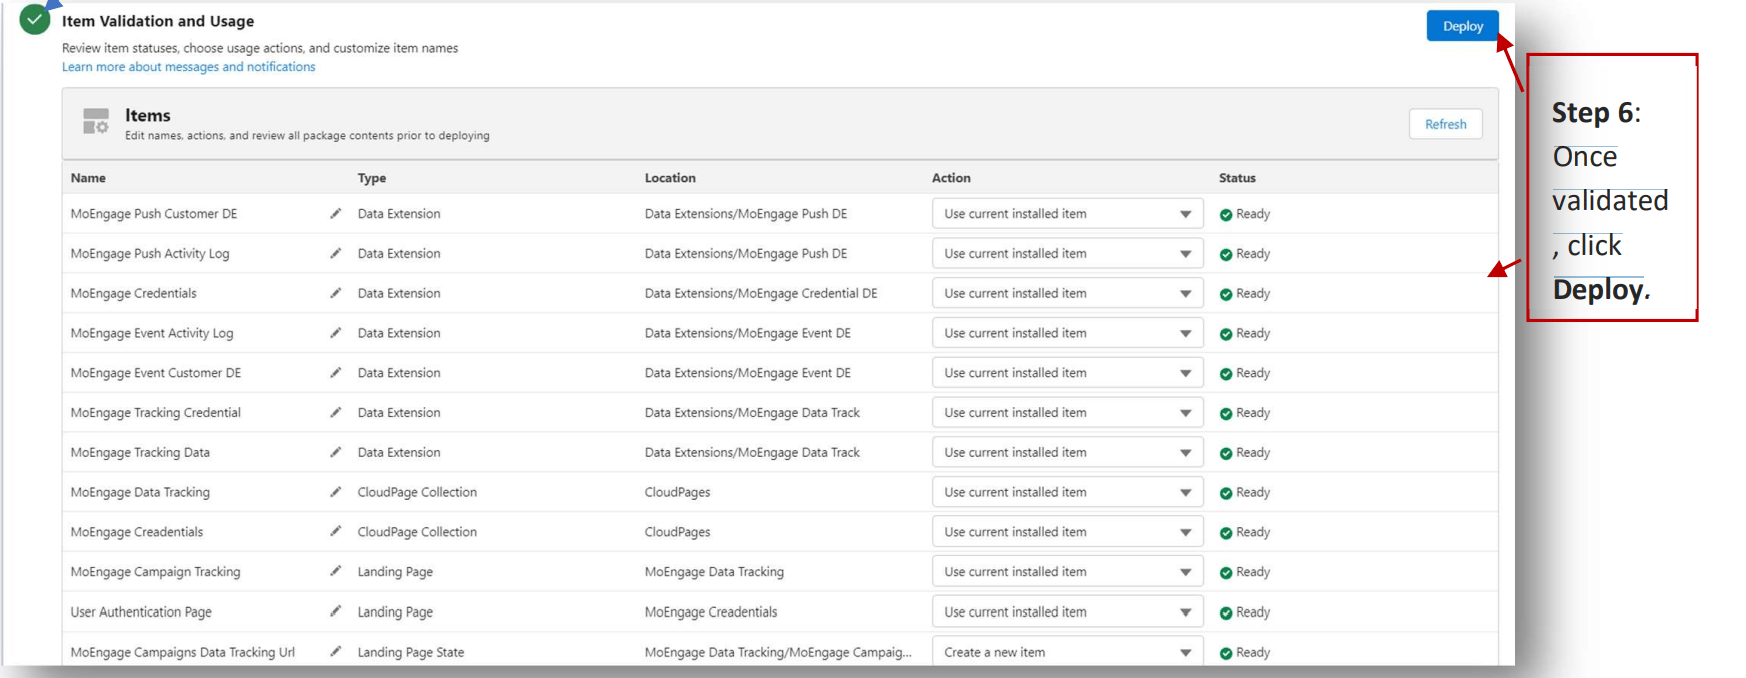Click pencil icon for User Authentication Page
The width and height of the screenshot is (1746, 678).
tap(336, 611)
